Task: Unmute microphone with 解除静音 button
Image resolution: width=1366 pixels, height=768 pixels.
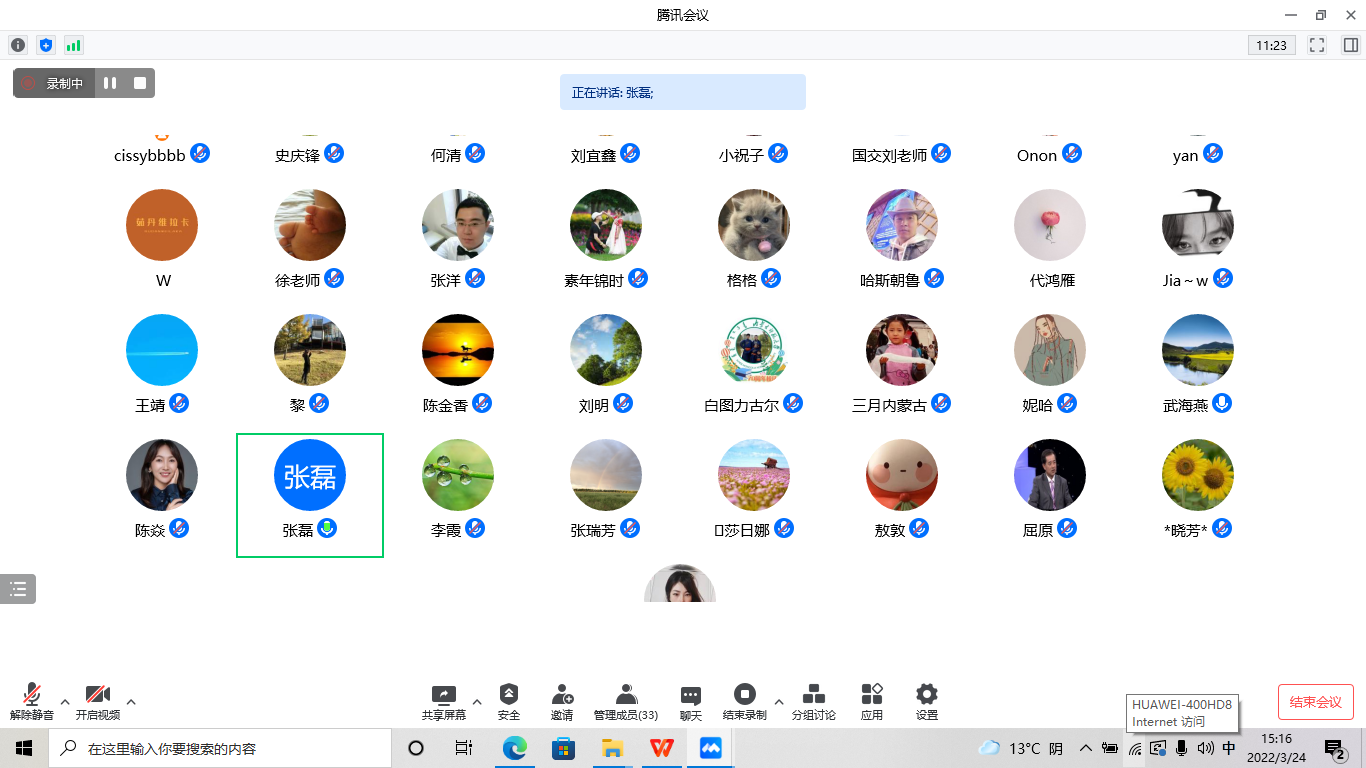Action: (x=32, y=702)
